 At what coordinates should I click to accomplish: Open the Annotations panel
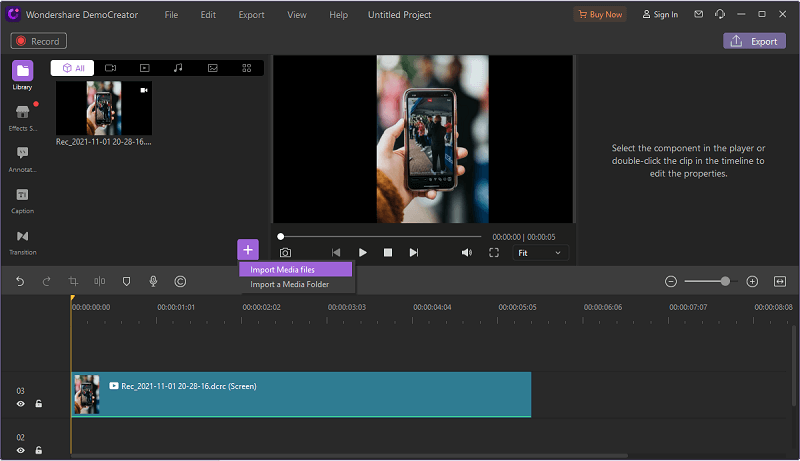pyautogui.click(x=22, y=159)
